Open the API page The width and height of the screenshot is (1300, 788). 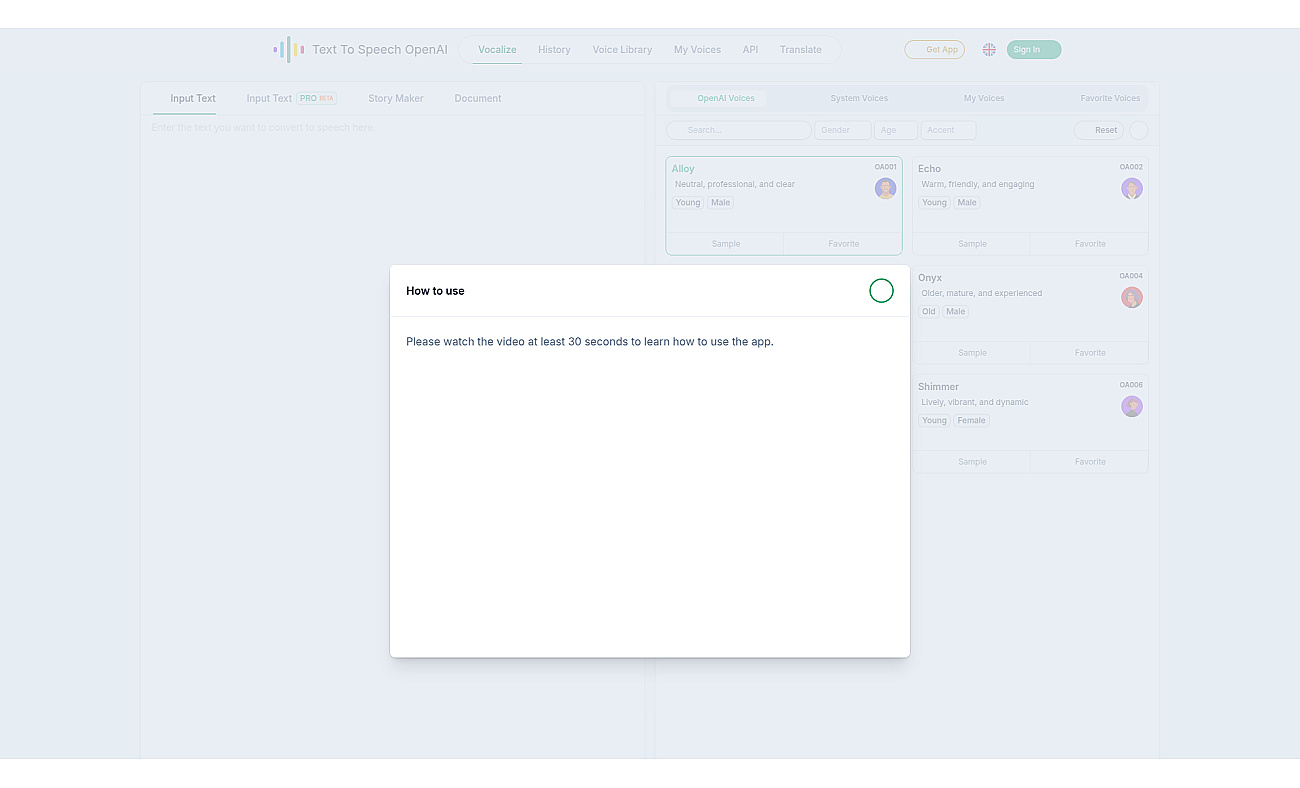click(x=750, y=50)
